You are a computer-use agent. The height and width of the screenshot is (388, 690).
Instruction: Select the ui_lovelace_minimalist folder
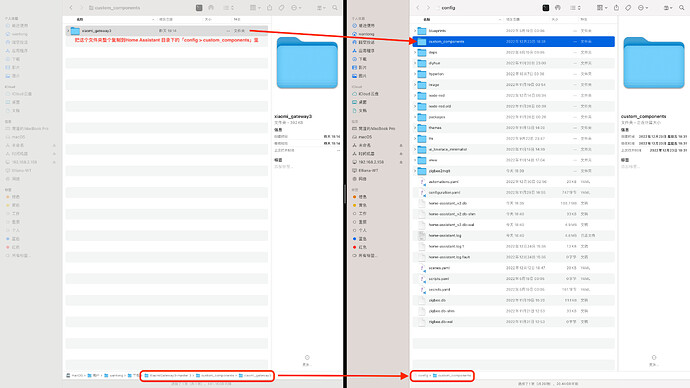[514, 150]
